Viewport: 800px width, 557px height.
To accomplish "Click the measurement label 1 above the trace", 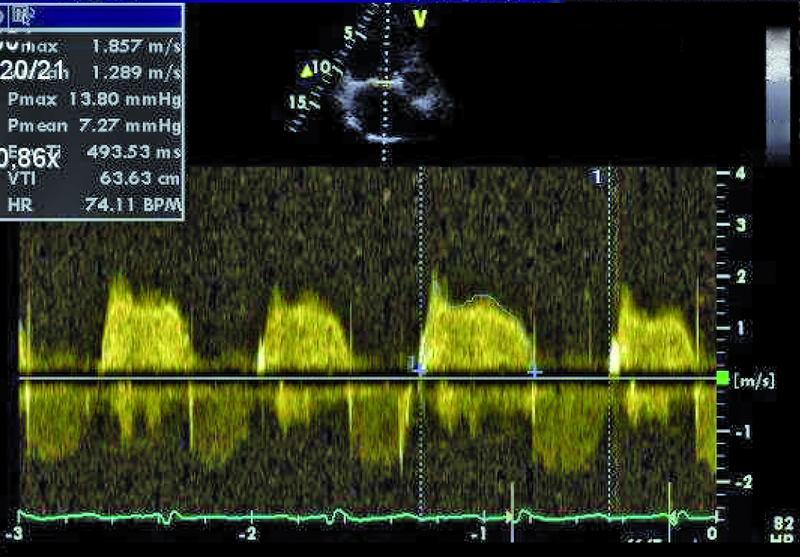I will [597, 176].
